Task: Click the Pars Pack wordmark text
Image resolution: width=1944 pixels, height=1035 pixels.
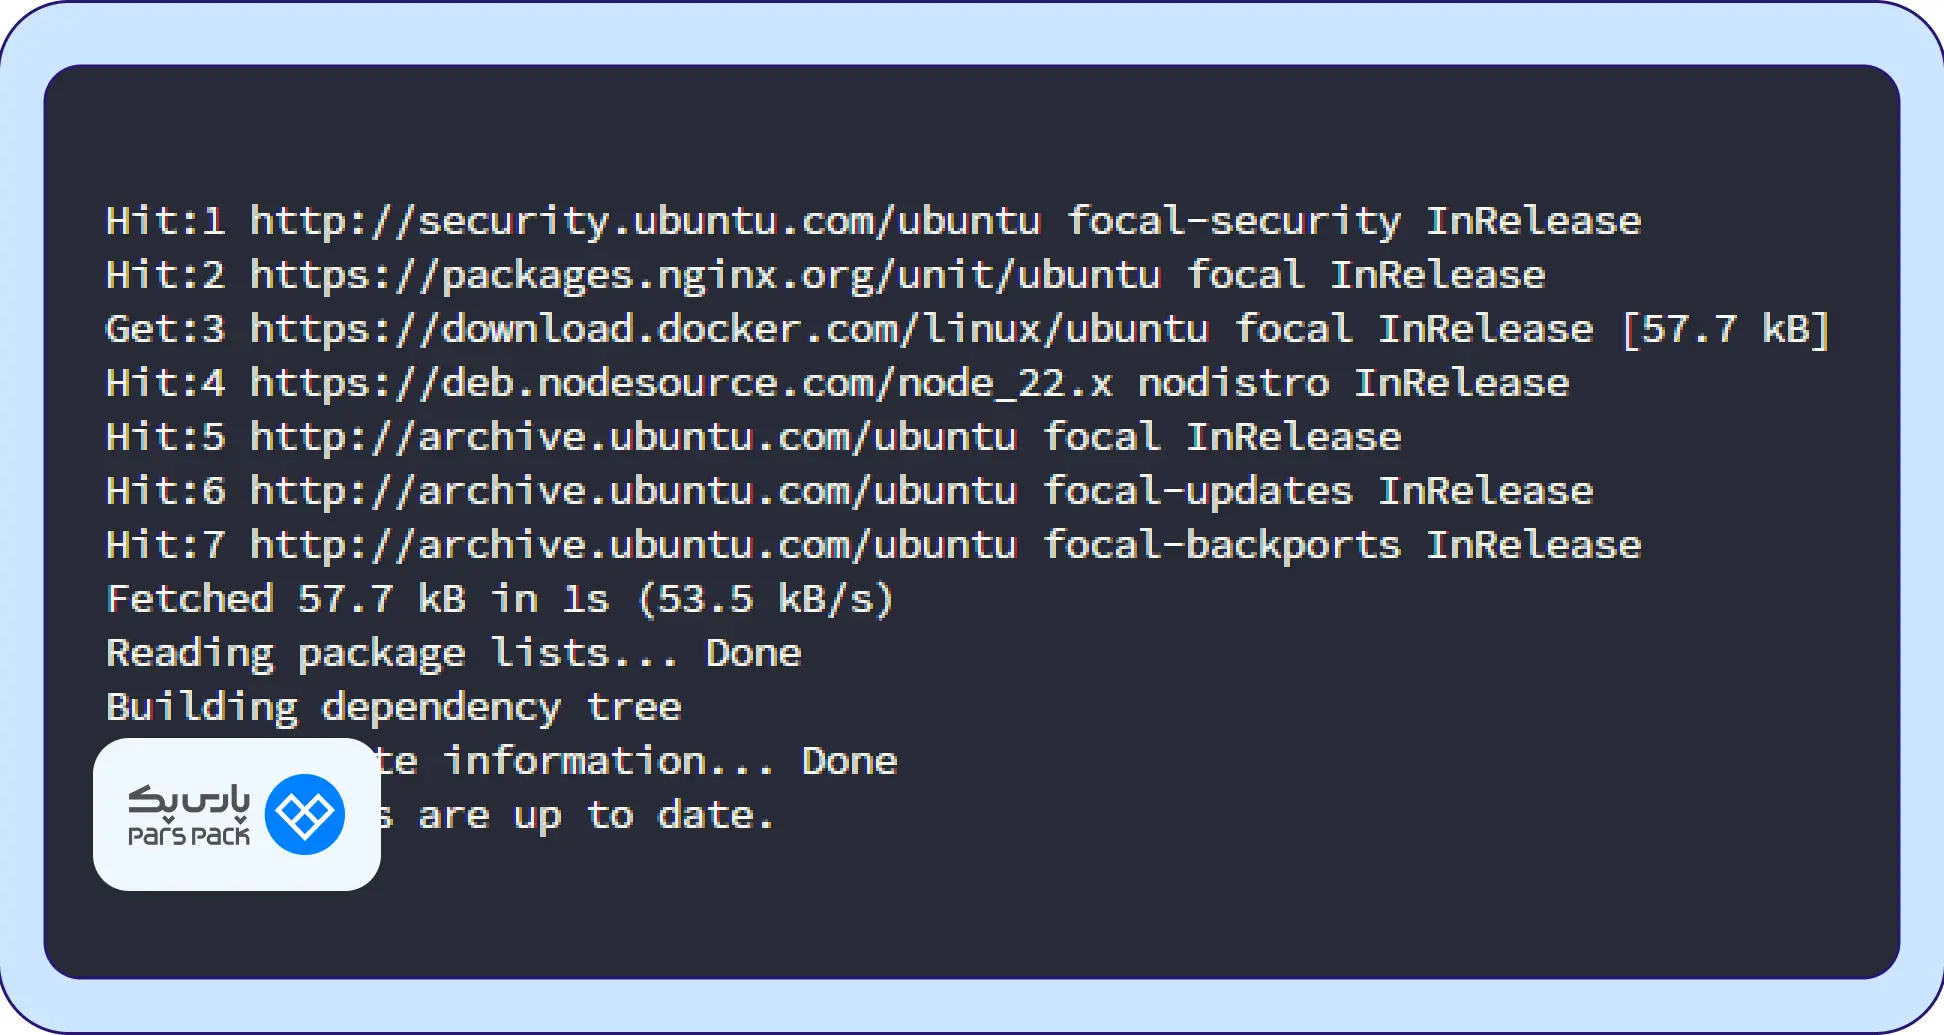Action: [189, 815]
